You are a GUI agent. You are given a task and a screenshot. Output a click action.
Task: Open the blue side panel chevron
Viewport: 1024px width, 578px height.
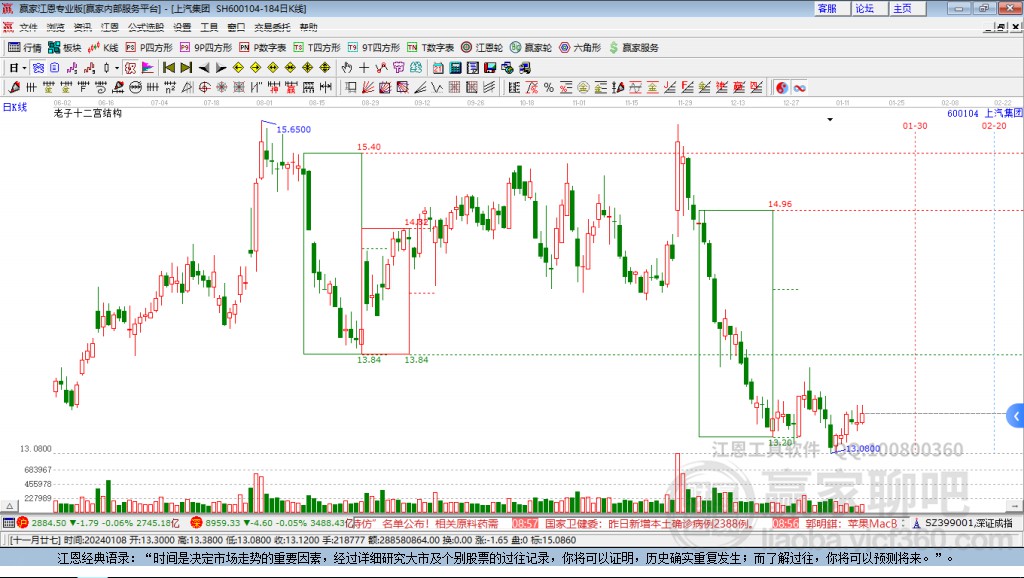coord(1016,416)
